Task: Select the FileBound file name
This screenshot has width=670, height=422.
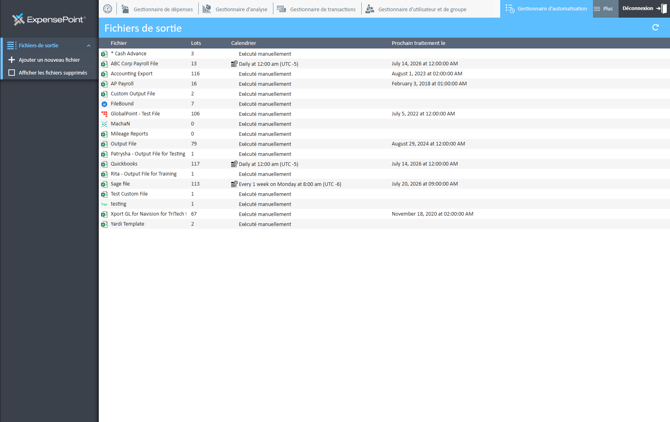Action: pos(122,104)
